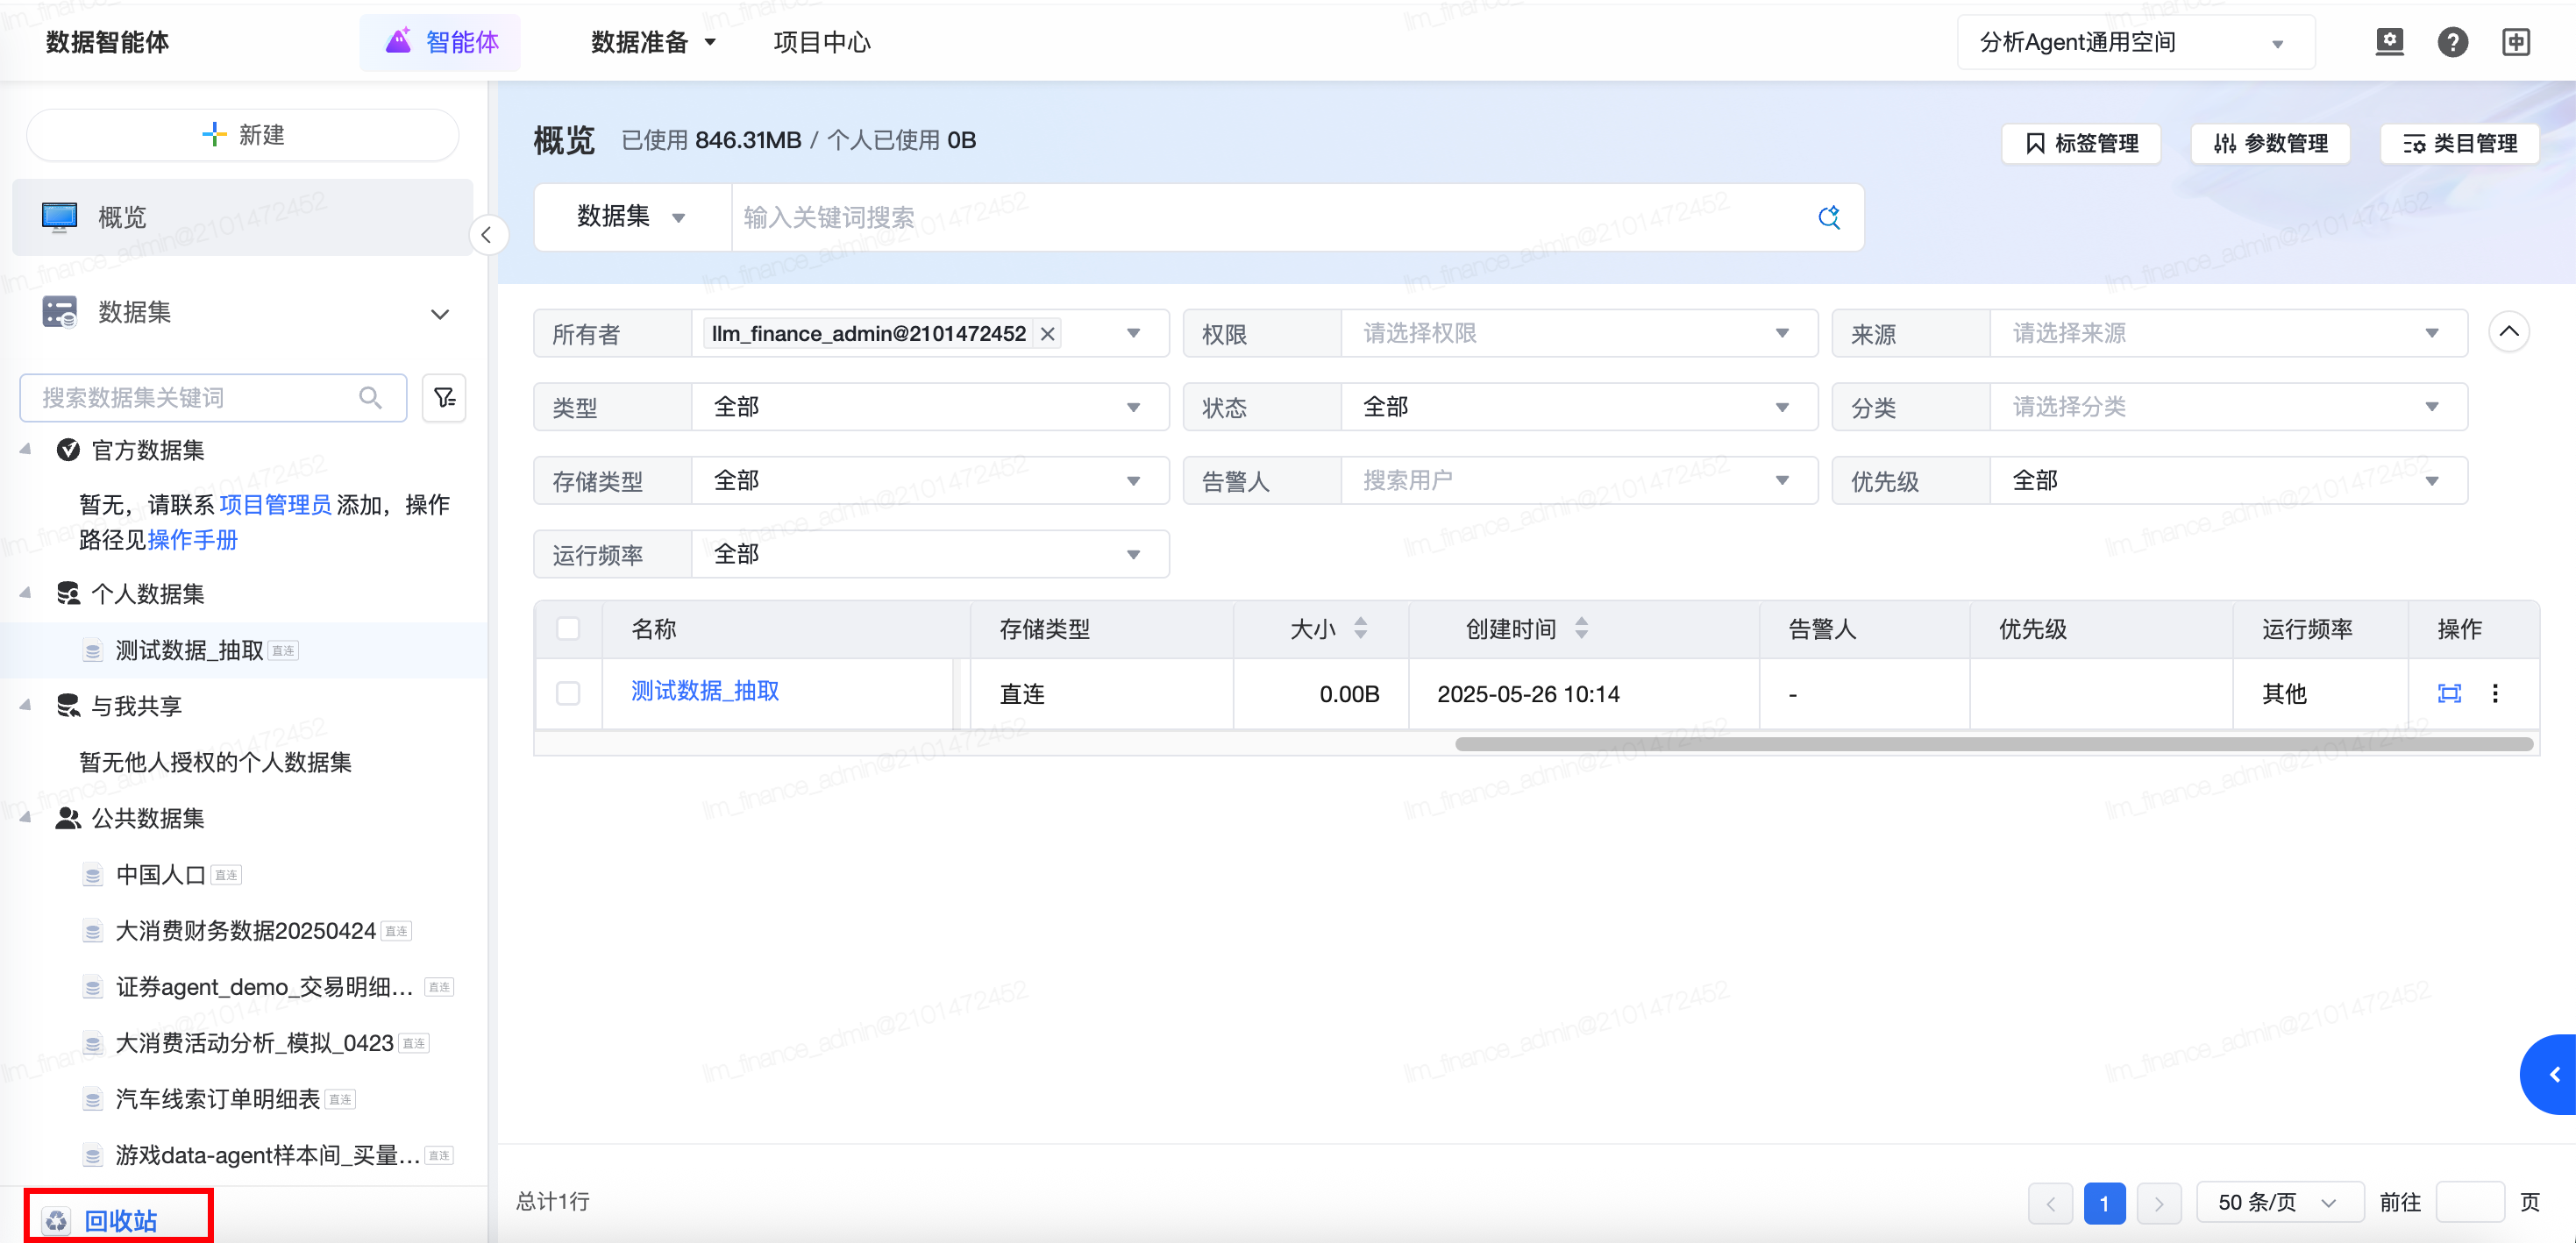Open the 告警人 user search dropdown
2576x1243 pixels.
1578,481
